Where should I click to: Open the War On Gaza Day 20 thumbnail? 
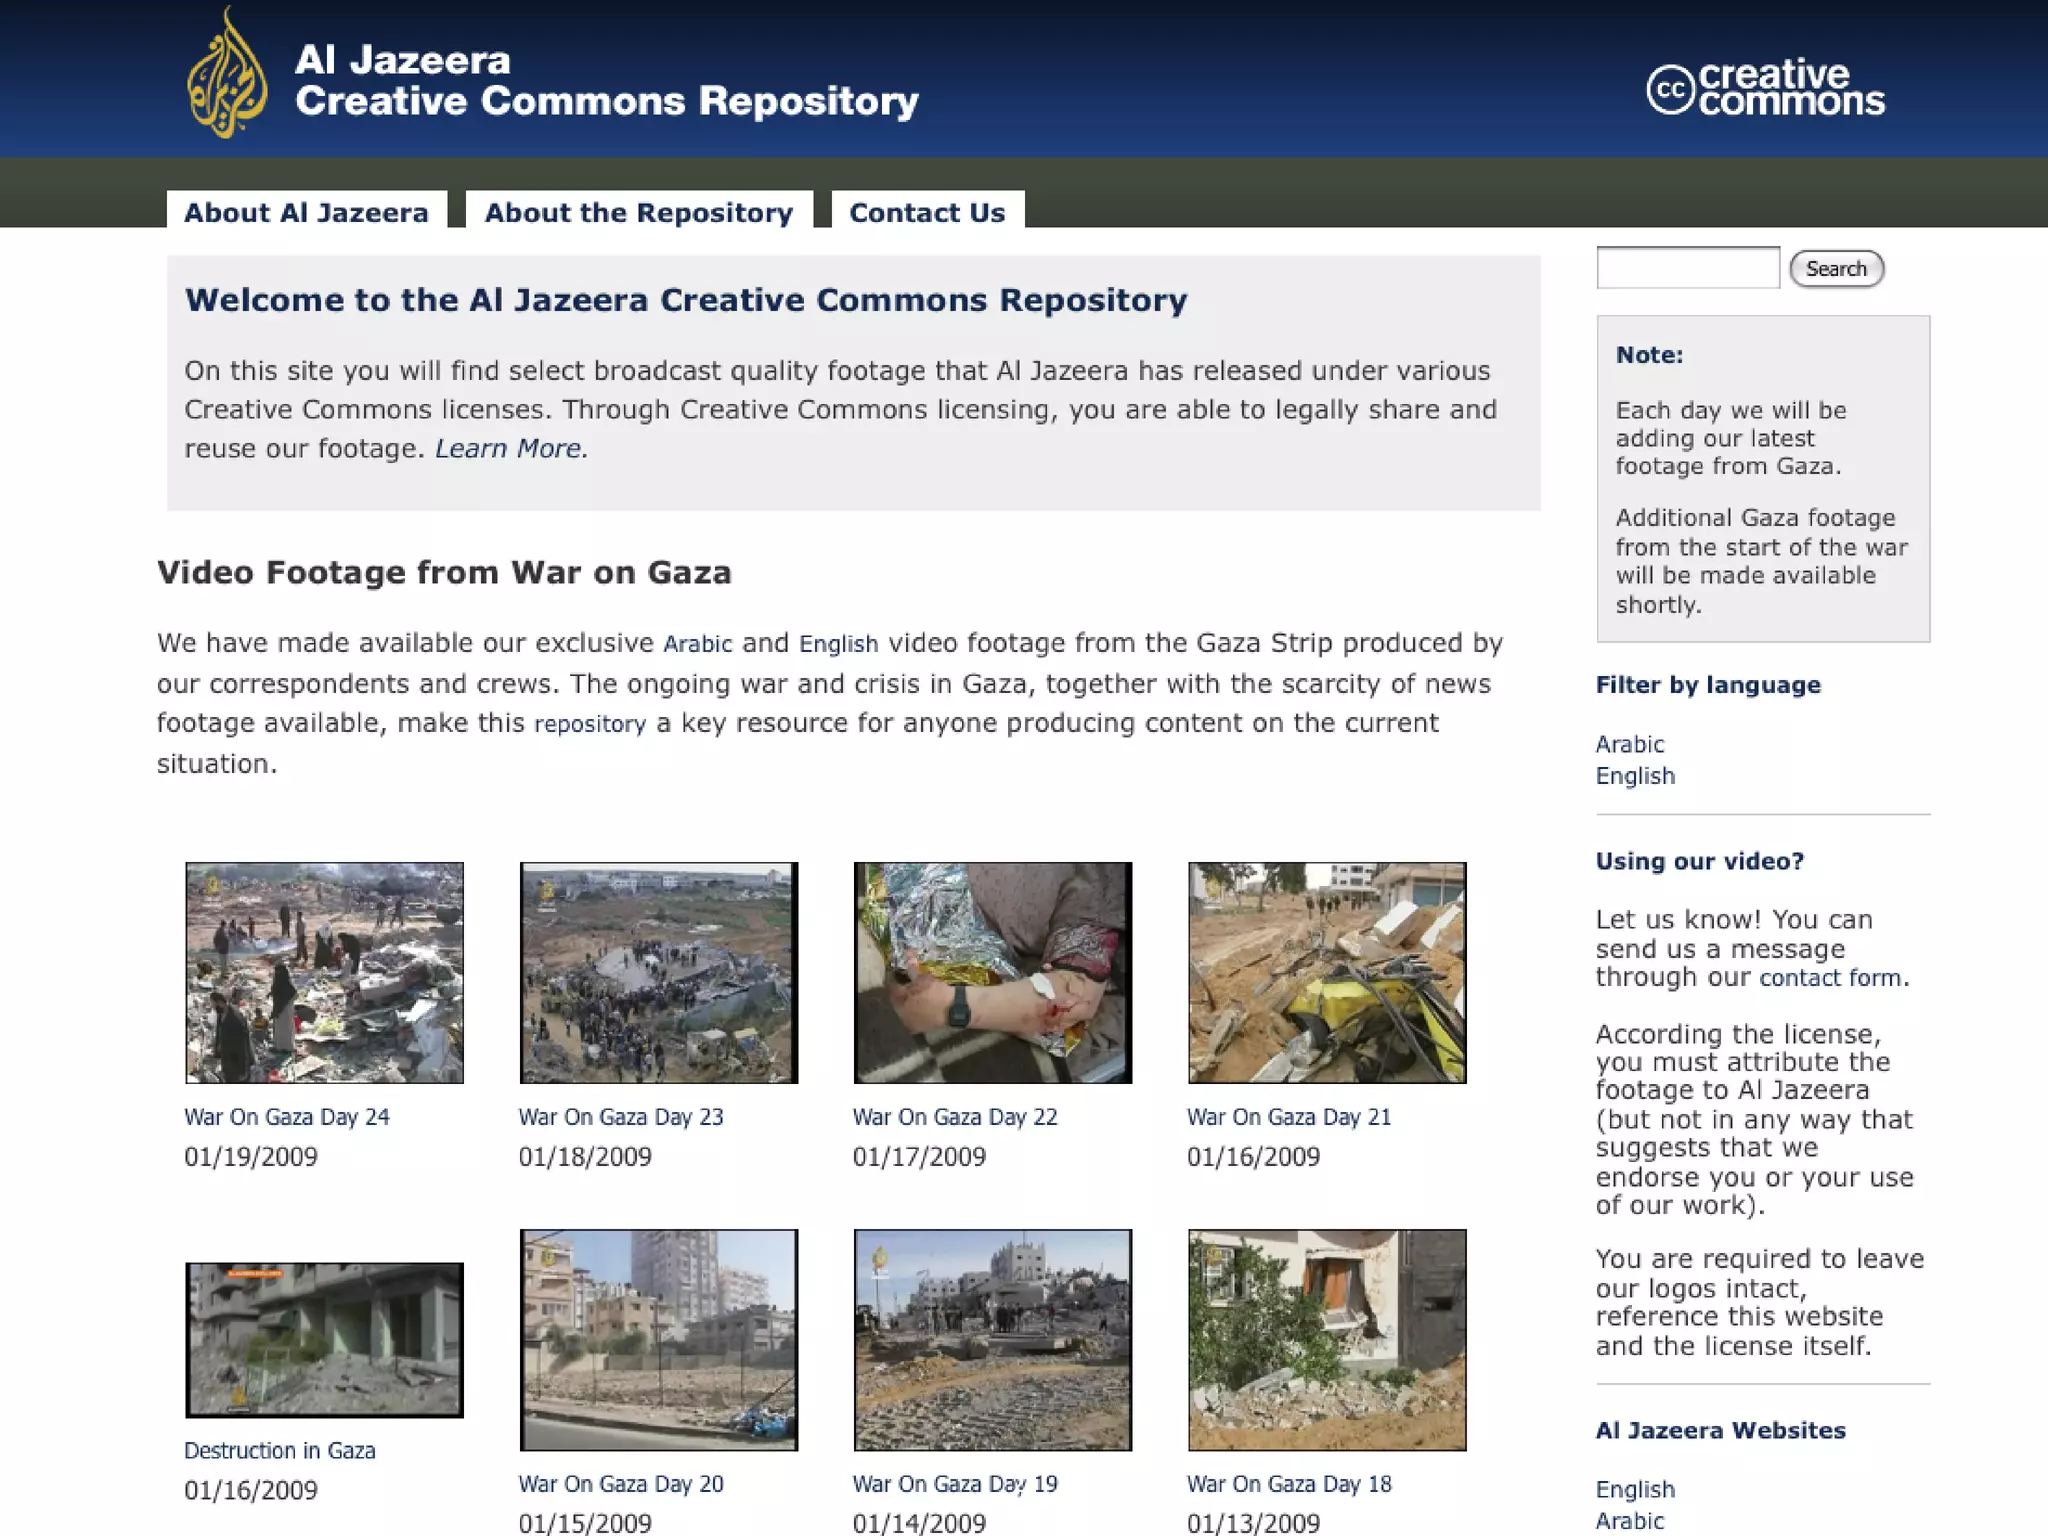click(x=658, y=1339)
